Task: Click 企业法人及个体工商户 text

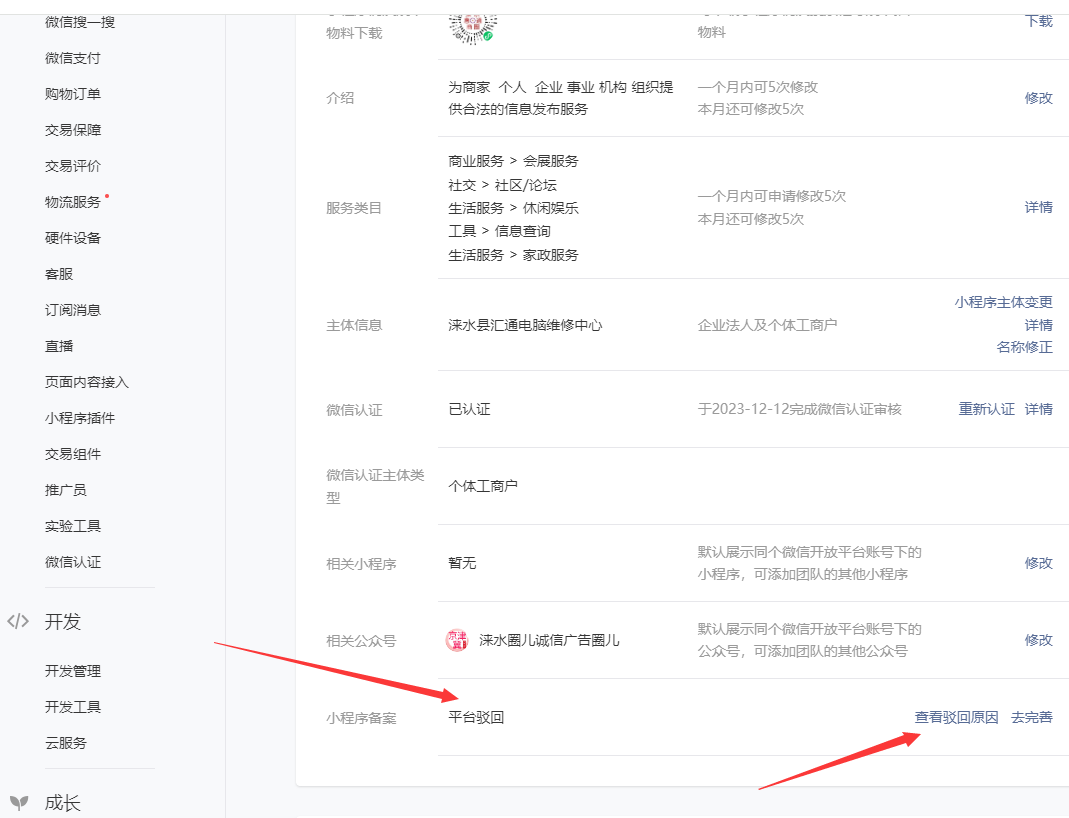Action: (x=767, y=325)
